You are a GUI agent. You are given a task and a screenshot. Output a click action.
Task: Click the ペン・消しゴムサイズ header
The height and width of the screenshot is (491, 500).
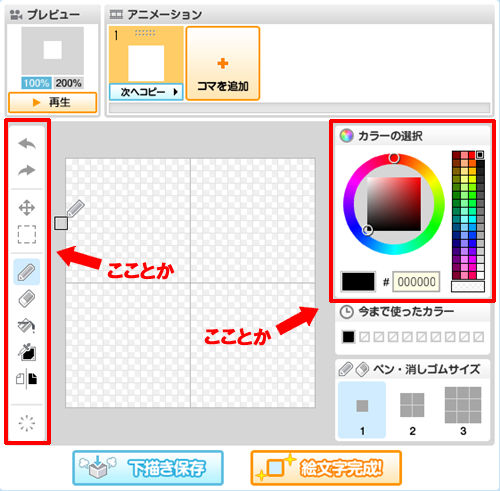(412, 369)
